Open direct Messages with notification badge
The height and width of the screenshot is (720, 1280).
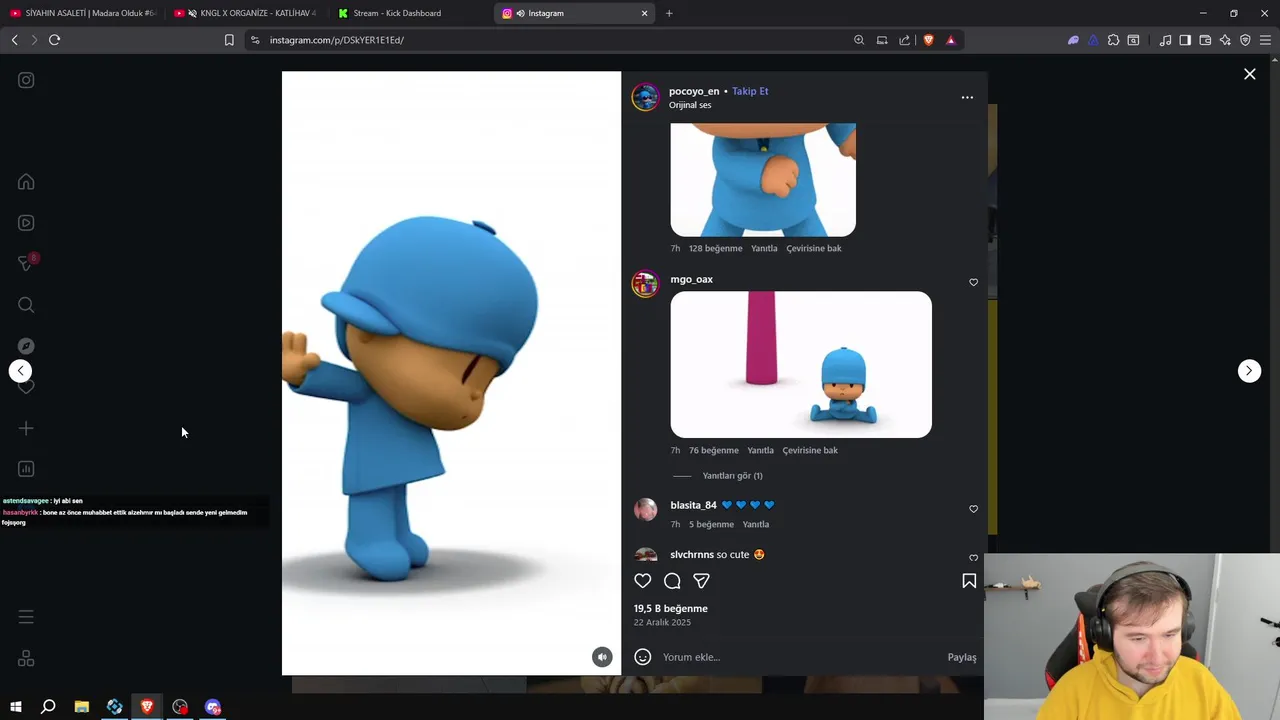click(27, 263)
